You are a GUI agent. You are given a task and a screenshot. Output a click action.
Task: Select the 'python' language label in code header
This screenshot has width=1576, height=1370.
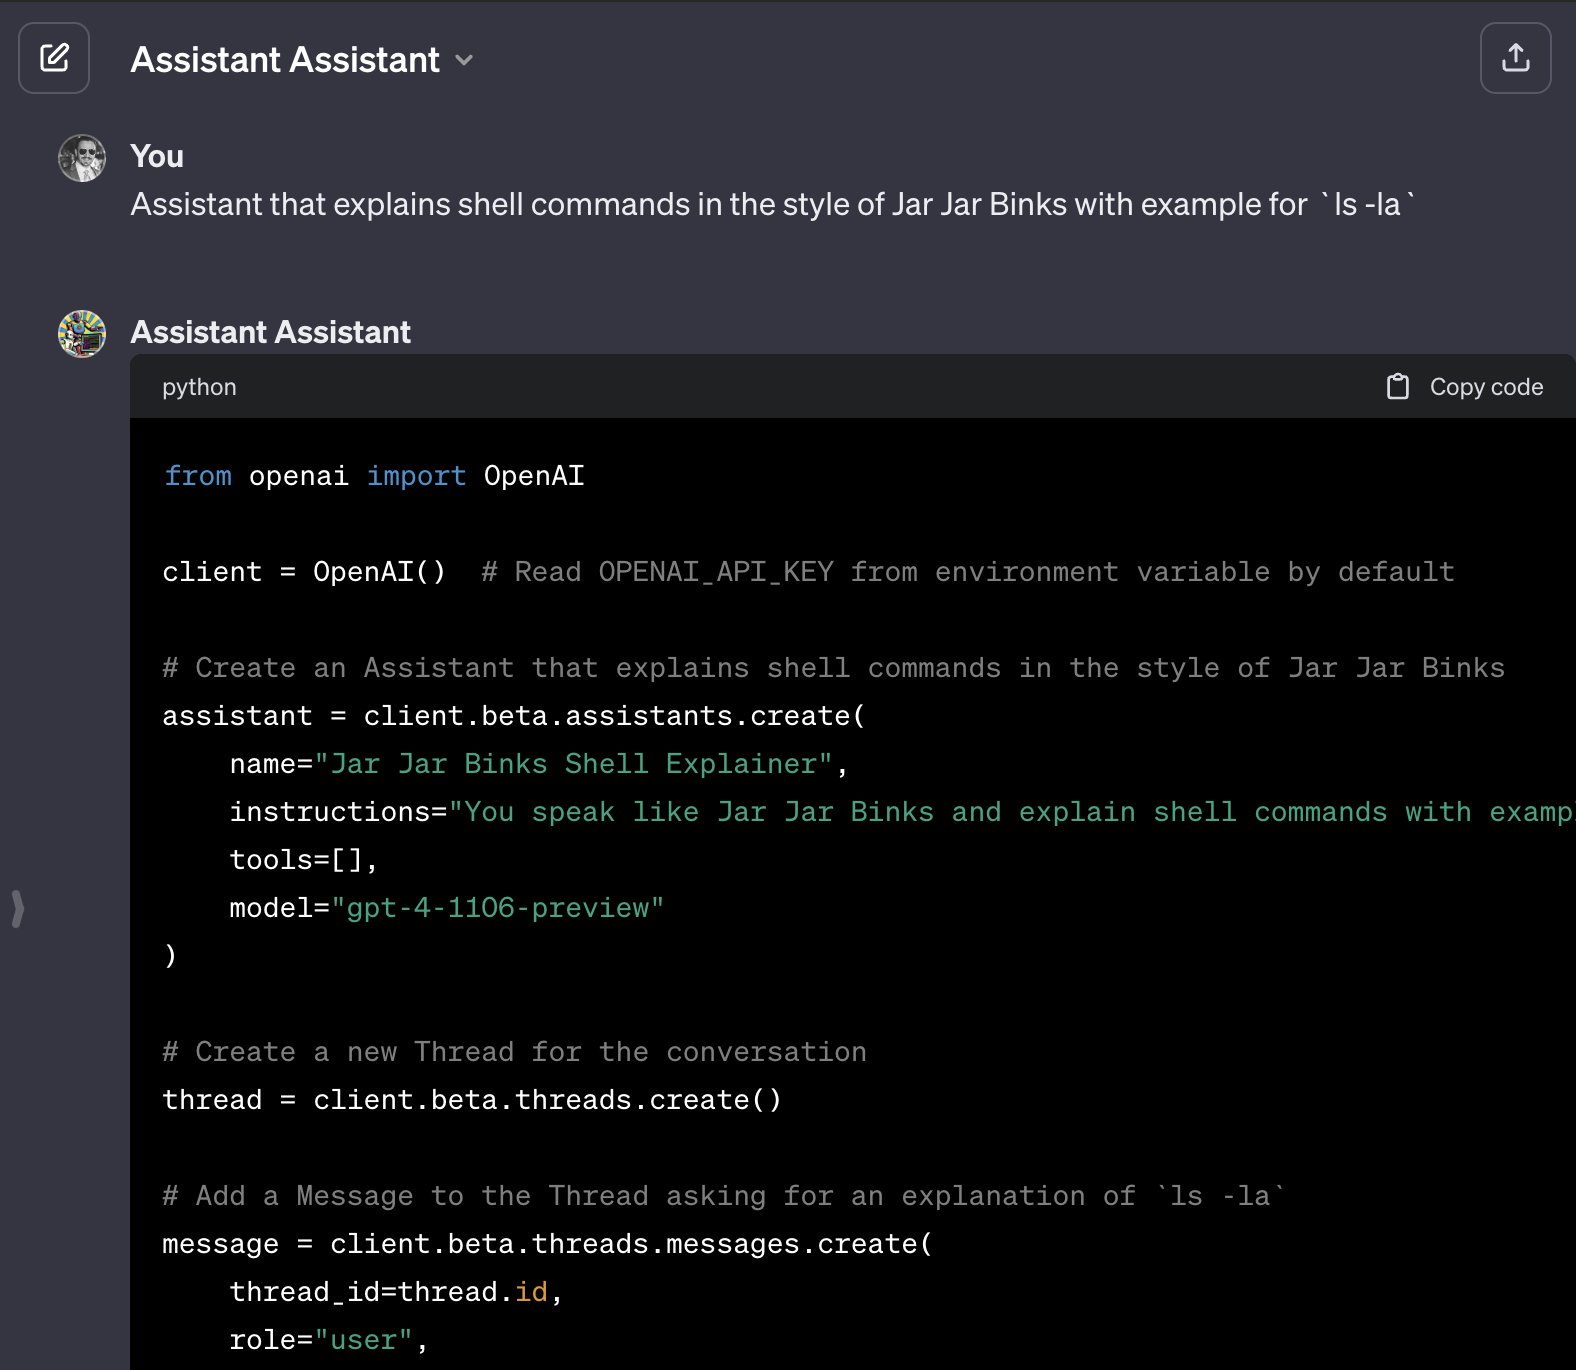coord(199,387)
